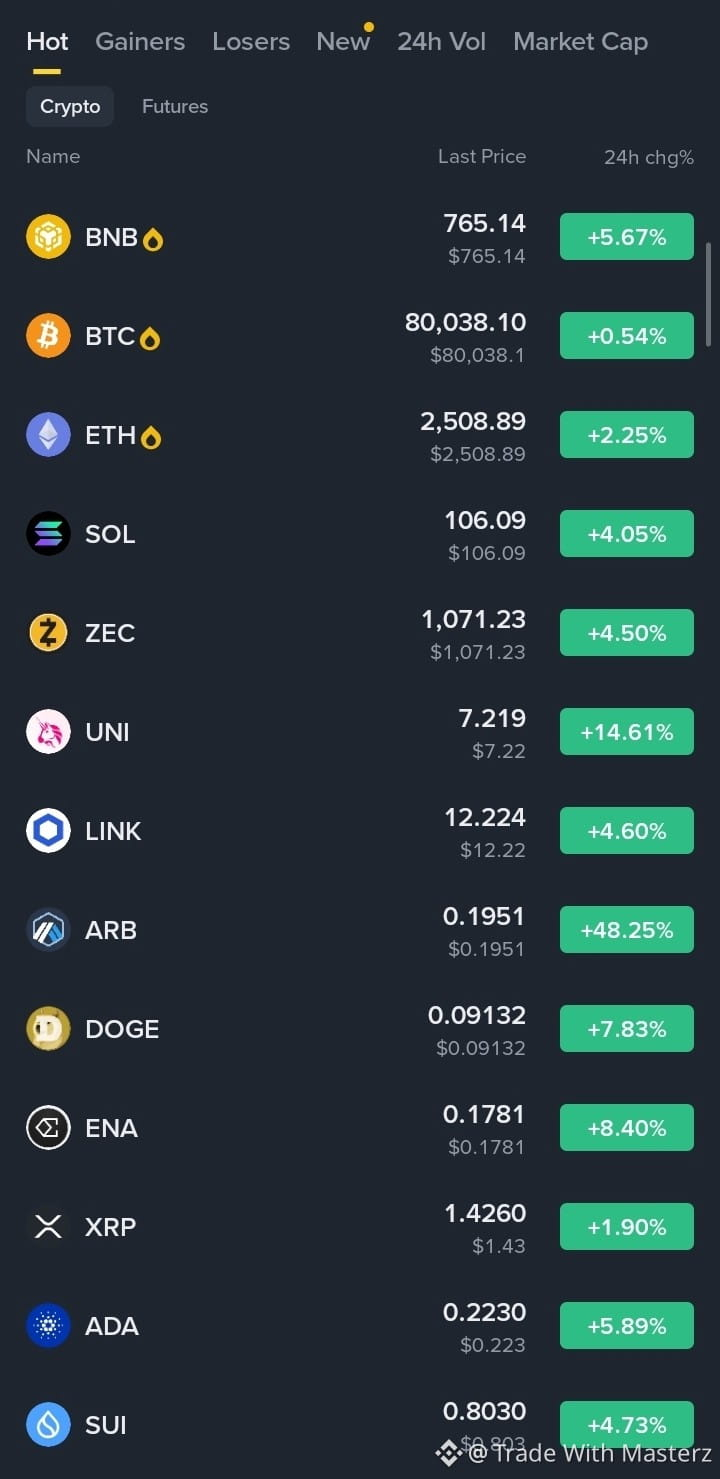
Task: Tap the BNB coin logo
Action: click(48, 237)
